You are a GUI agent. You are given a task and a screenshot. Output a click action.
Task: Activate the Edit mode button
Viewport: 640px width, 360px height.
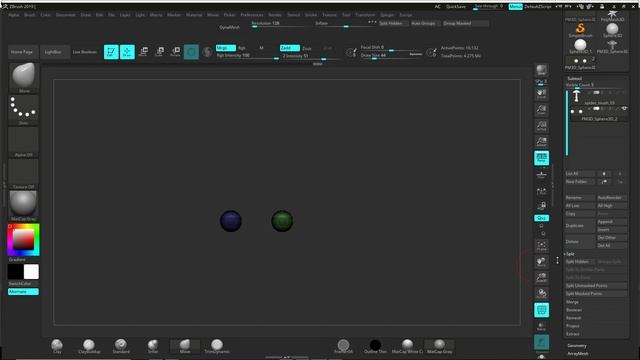(111, 52)
